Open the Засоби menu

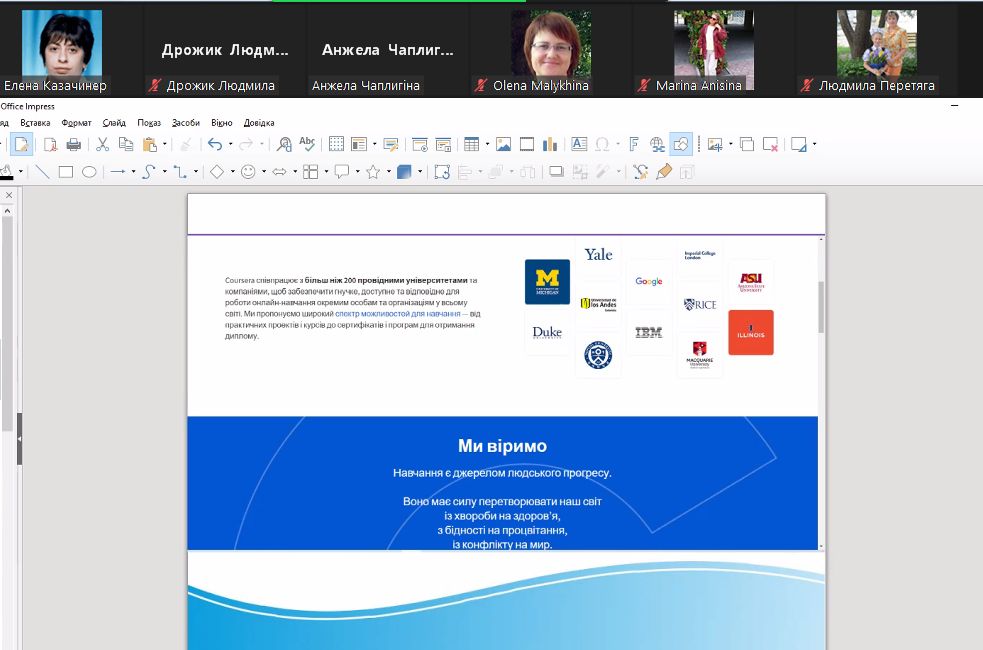point(186,123)
